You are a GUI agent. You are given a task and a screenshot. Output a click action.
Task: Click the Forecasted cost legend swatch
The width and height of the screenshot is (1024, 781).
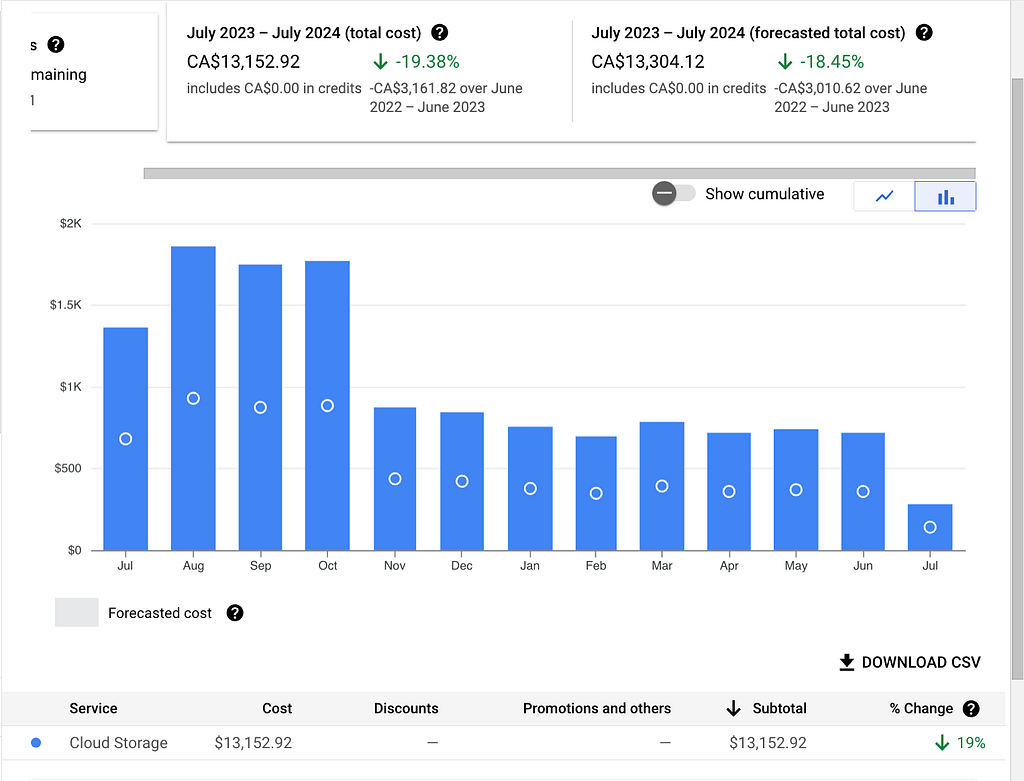click(x=76, y=613)
